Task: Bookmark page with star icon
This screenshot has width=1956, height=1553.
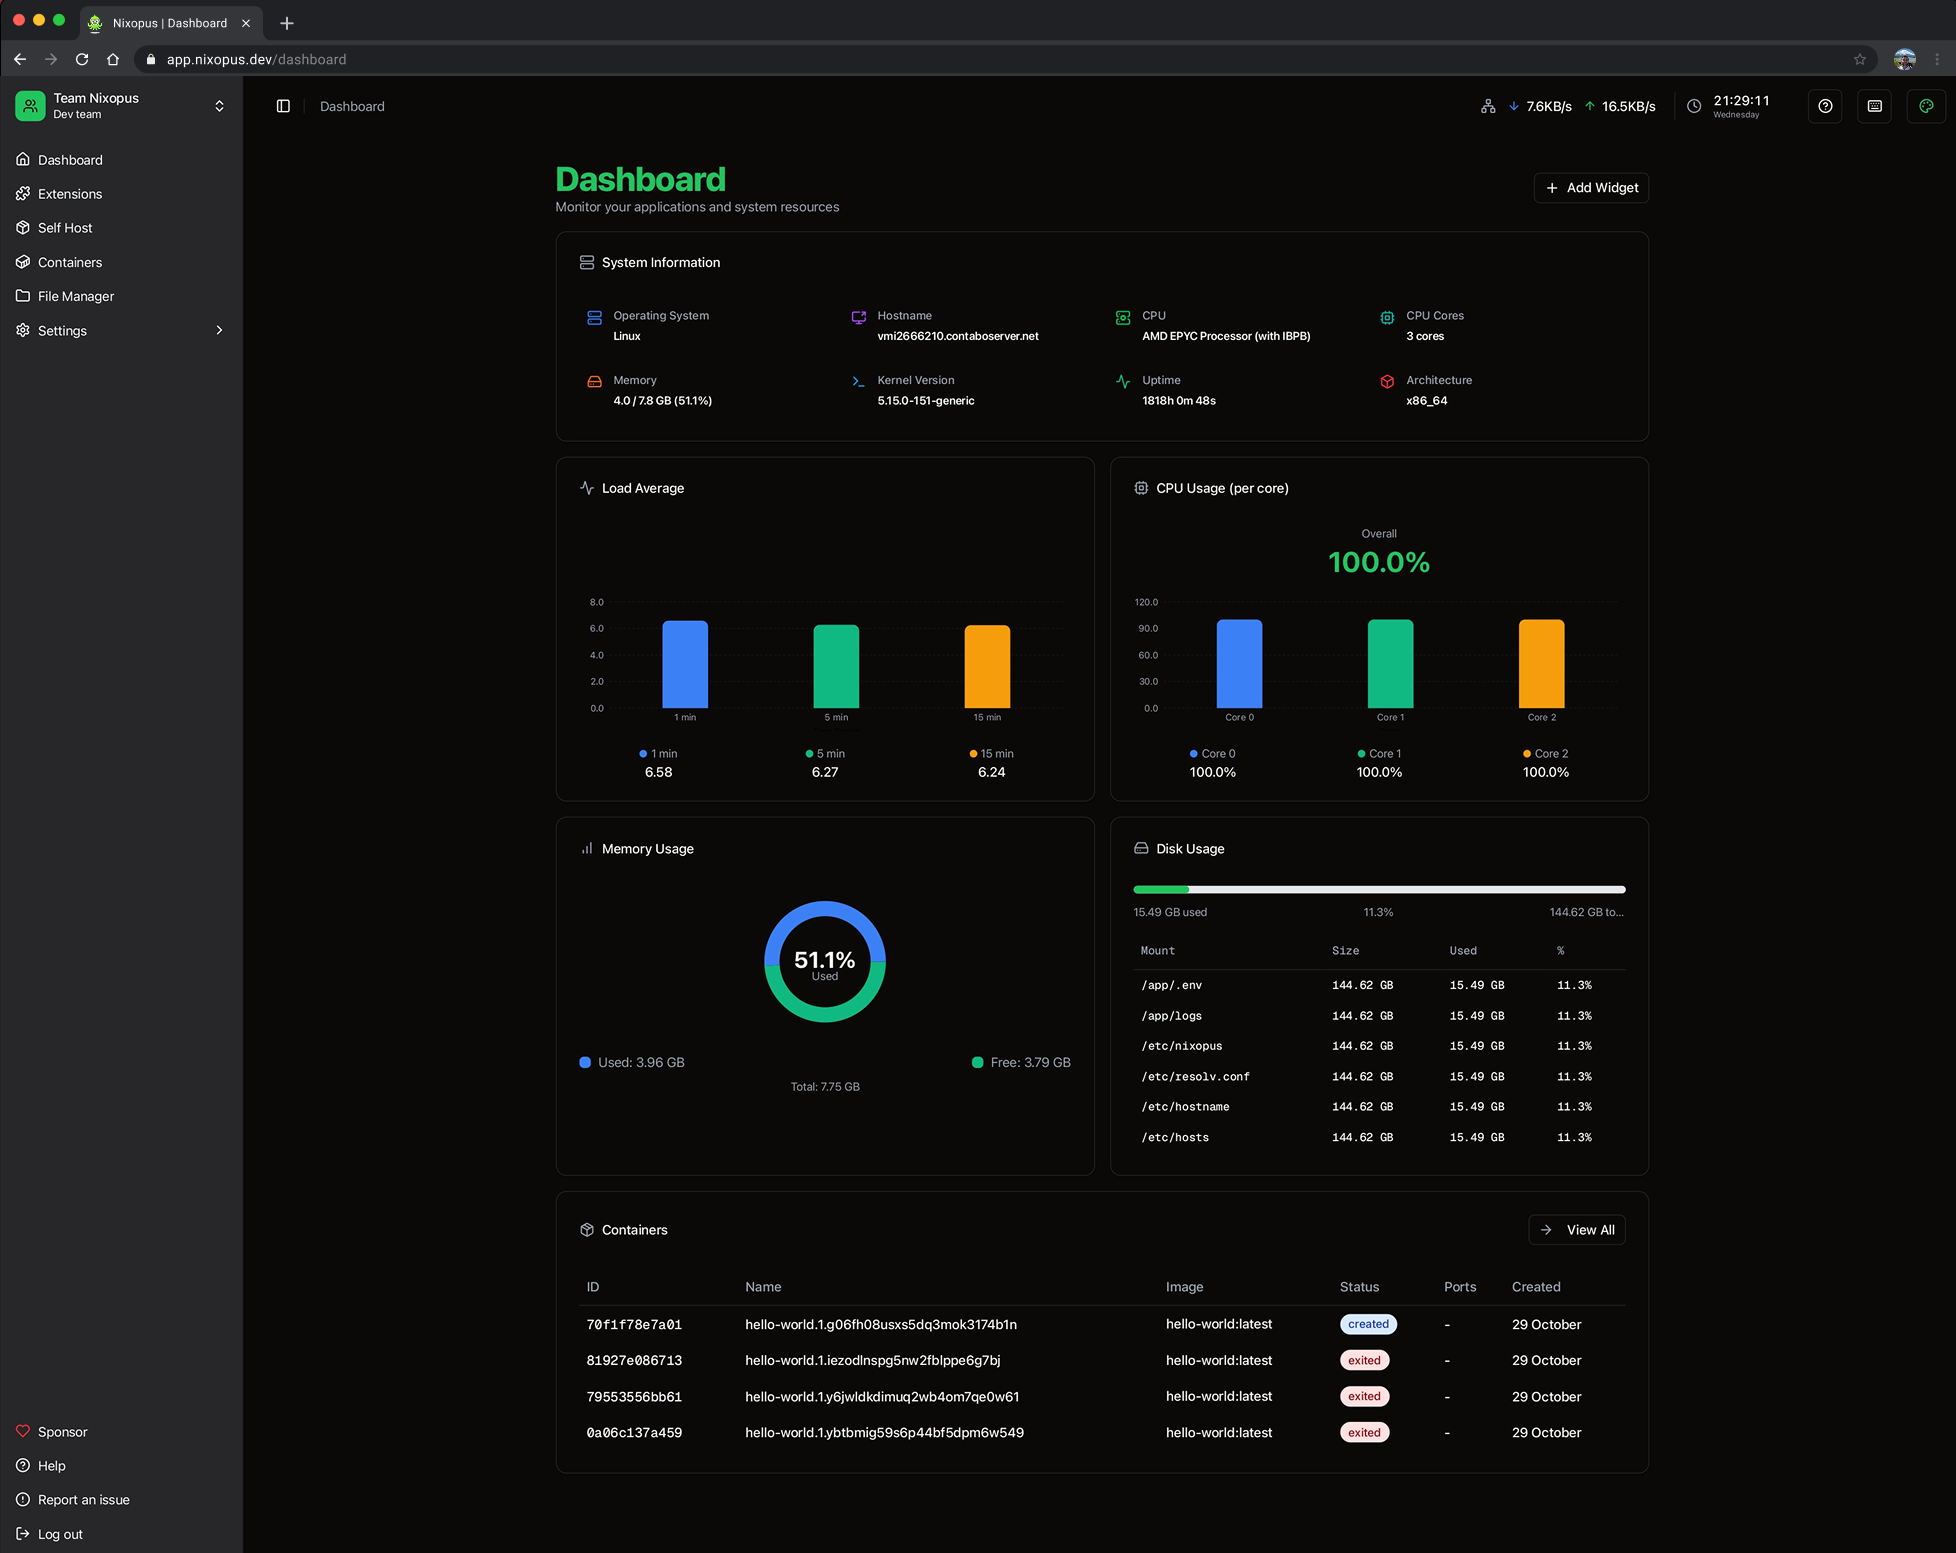Action: tap(1860, 59)
